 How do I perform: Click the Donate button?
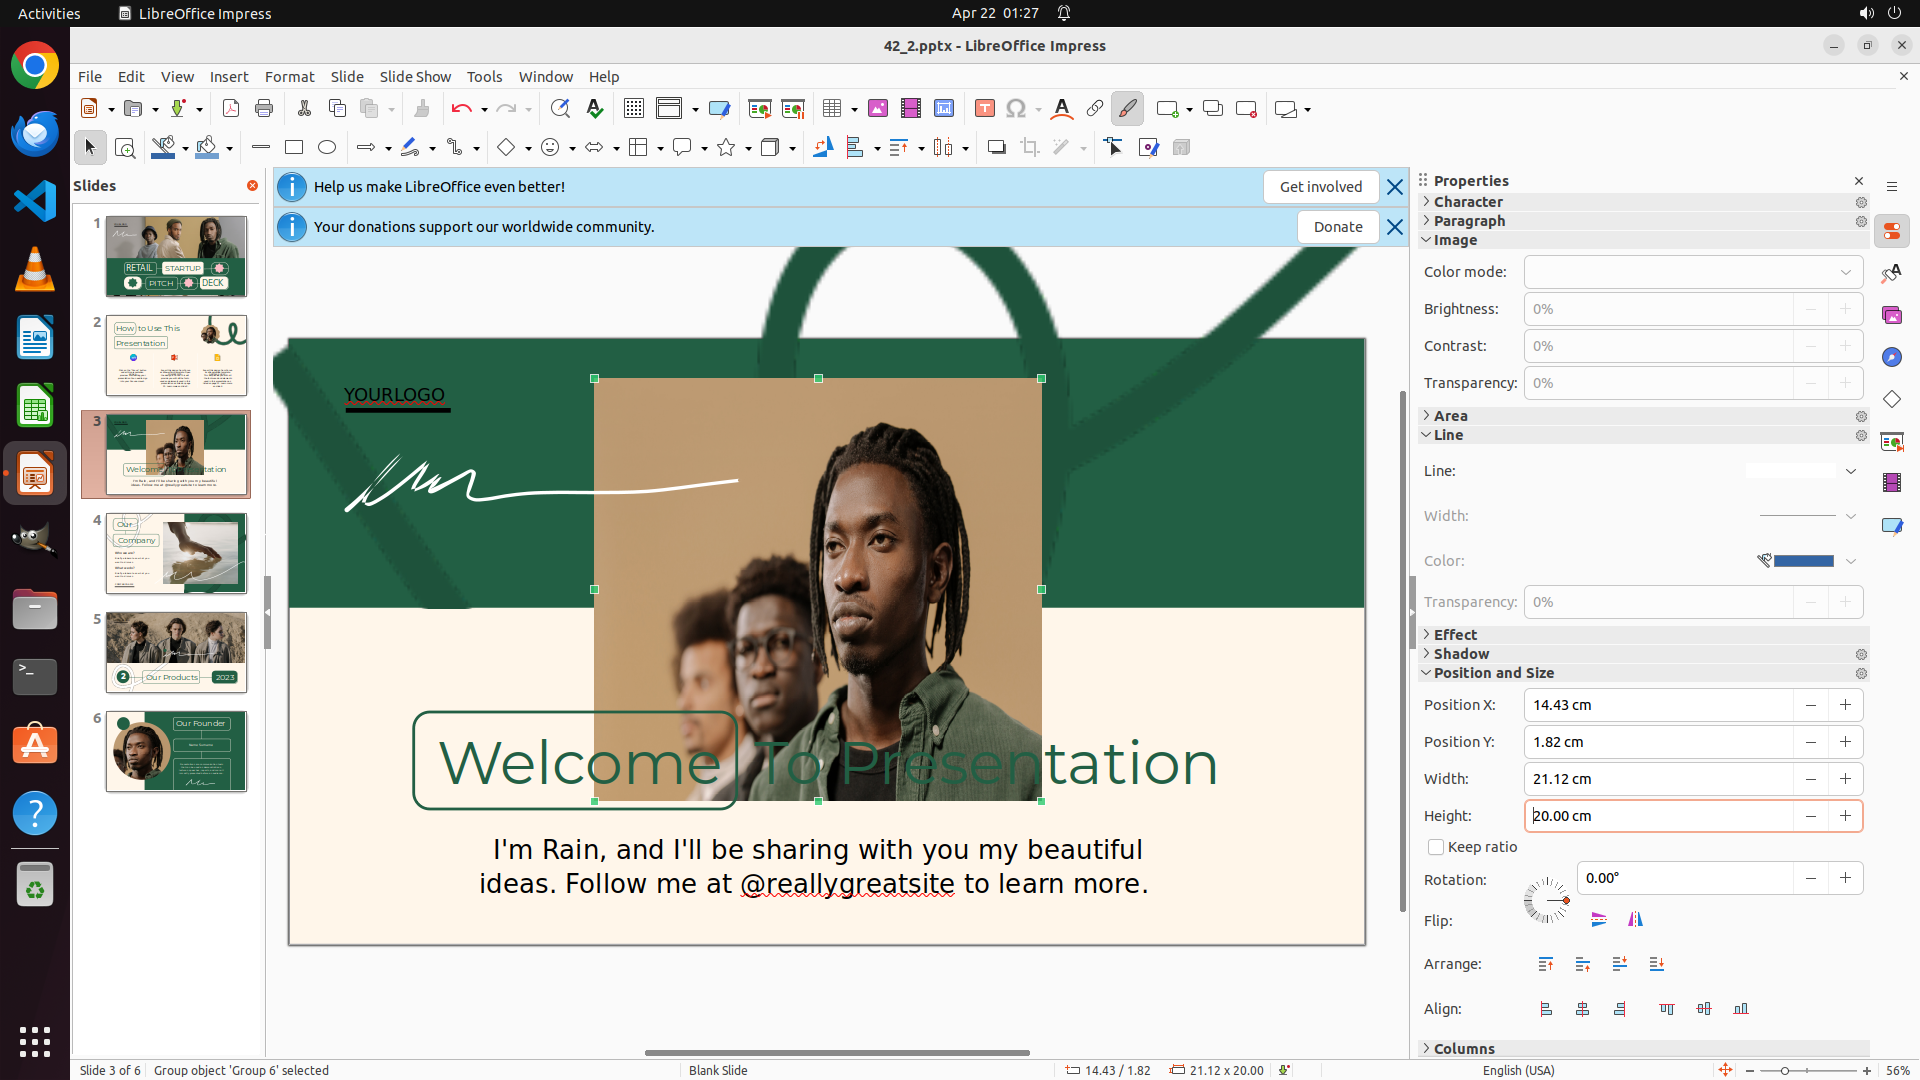coord(1337,227)
